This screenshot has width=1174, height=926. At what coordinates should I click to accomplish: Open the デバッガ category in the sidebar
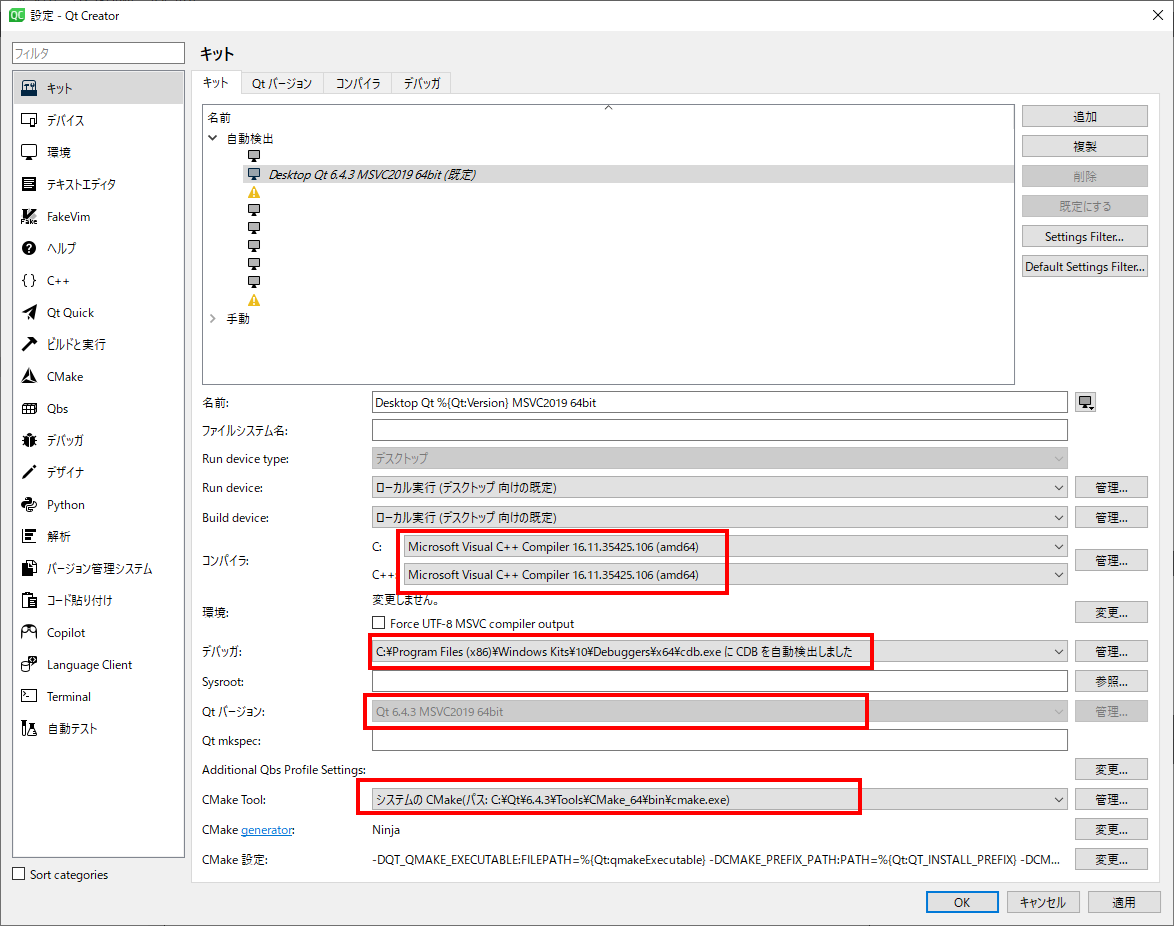pyautogui.click(x=98, y=440)
